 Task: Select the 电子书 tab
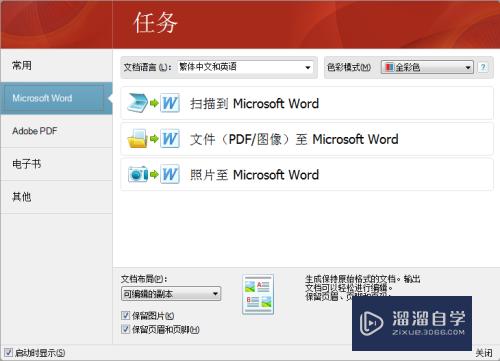[56, 164]
